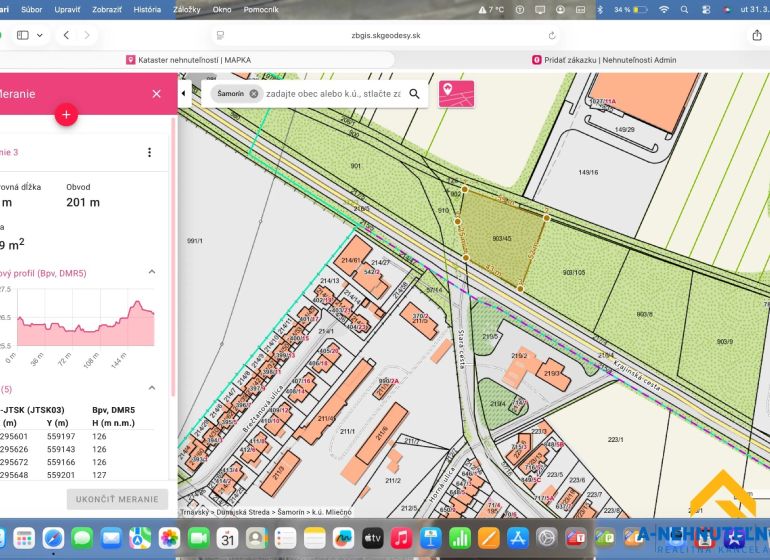Open FaceTime from the Dock

click(x=198, y=538)
